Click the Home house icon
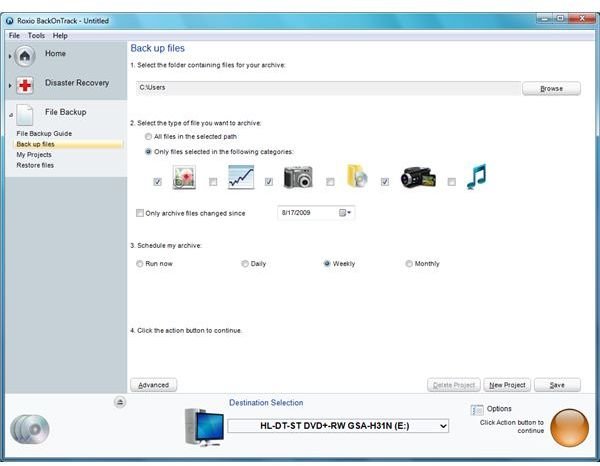 coord(25,56)
